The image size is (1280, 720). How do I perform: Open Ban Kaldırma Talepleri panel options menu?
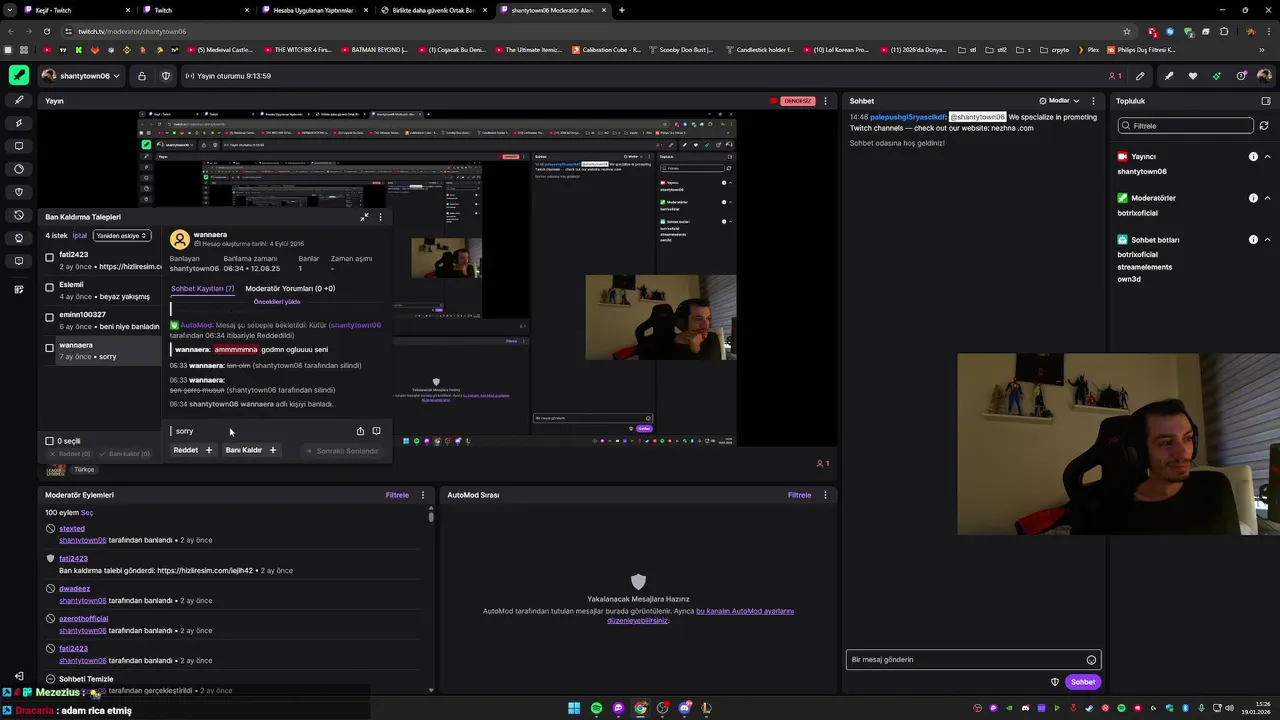tap(380, 217)
